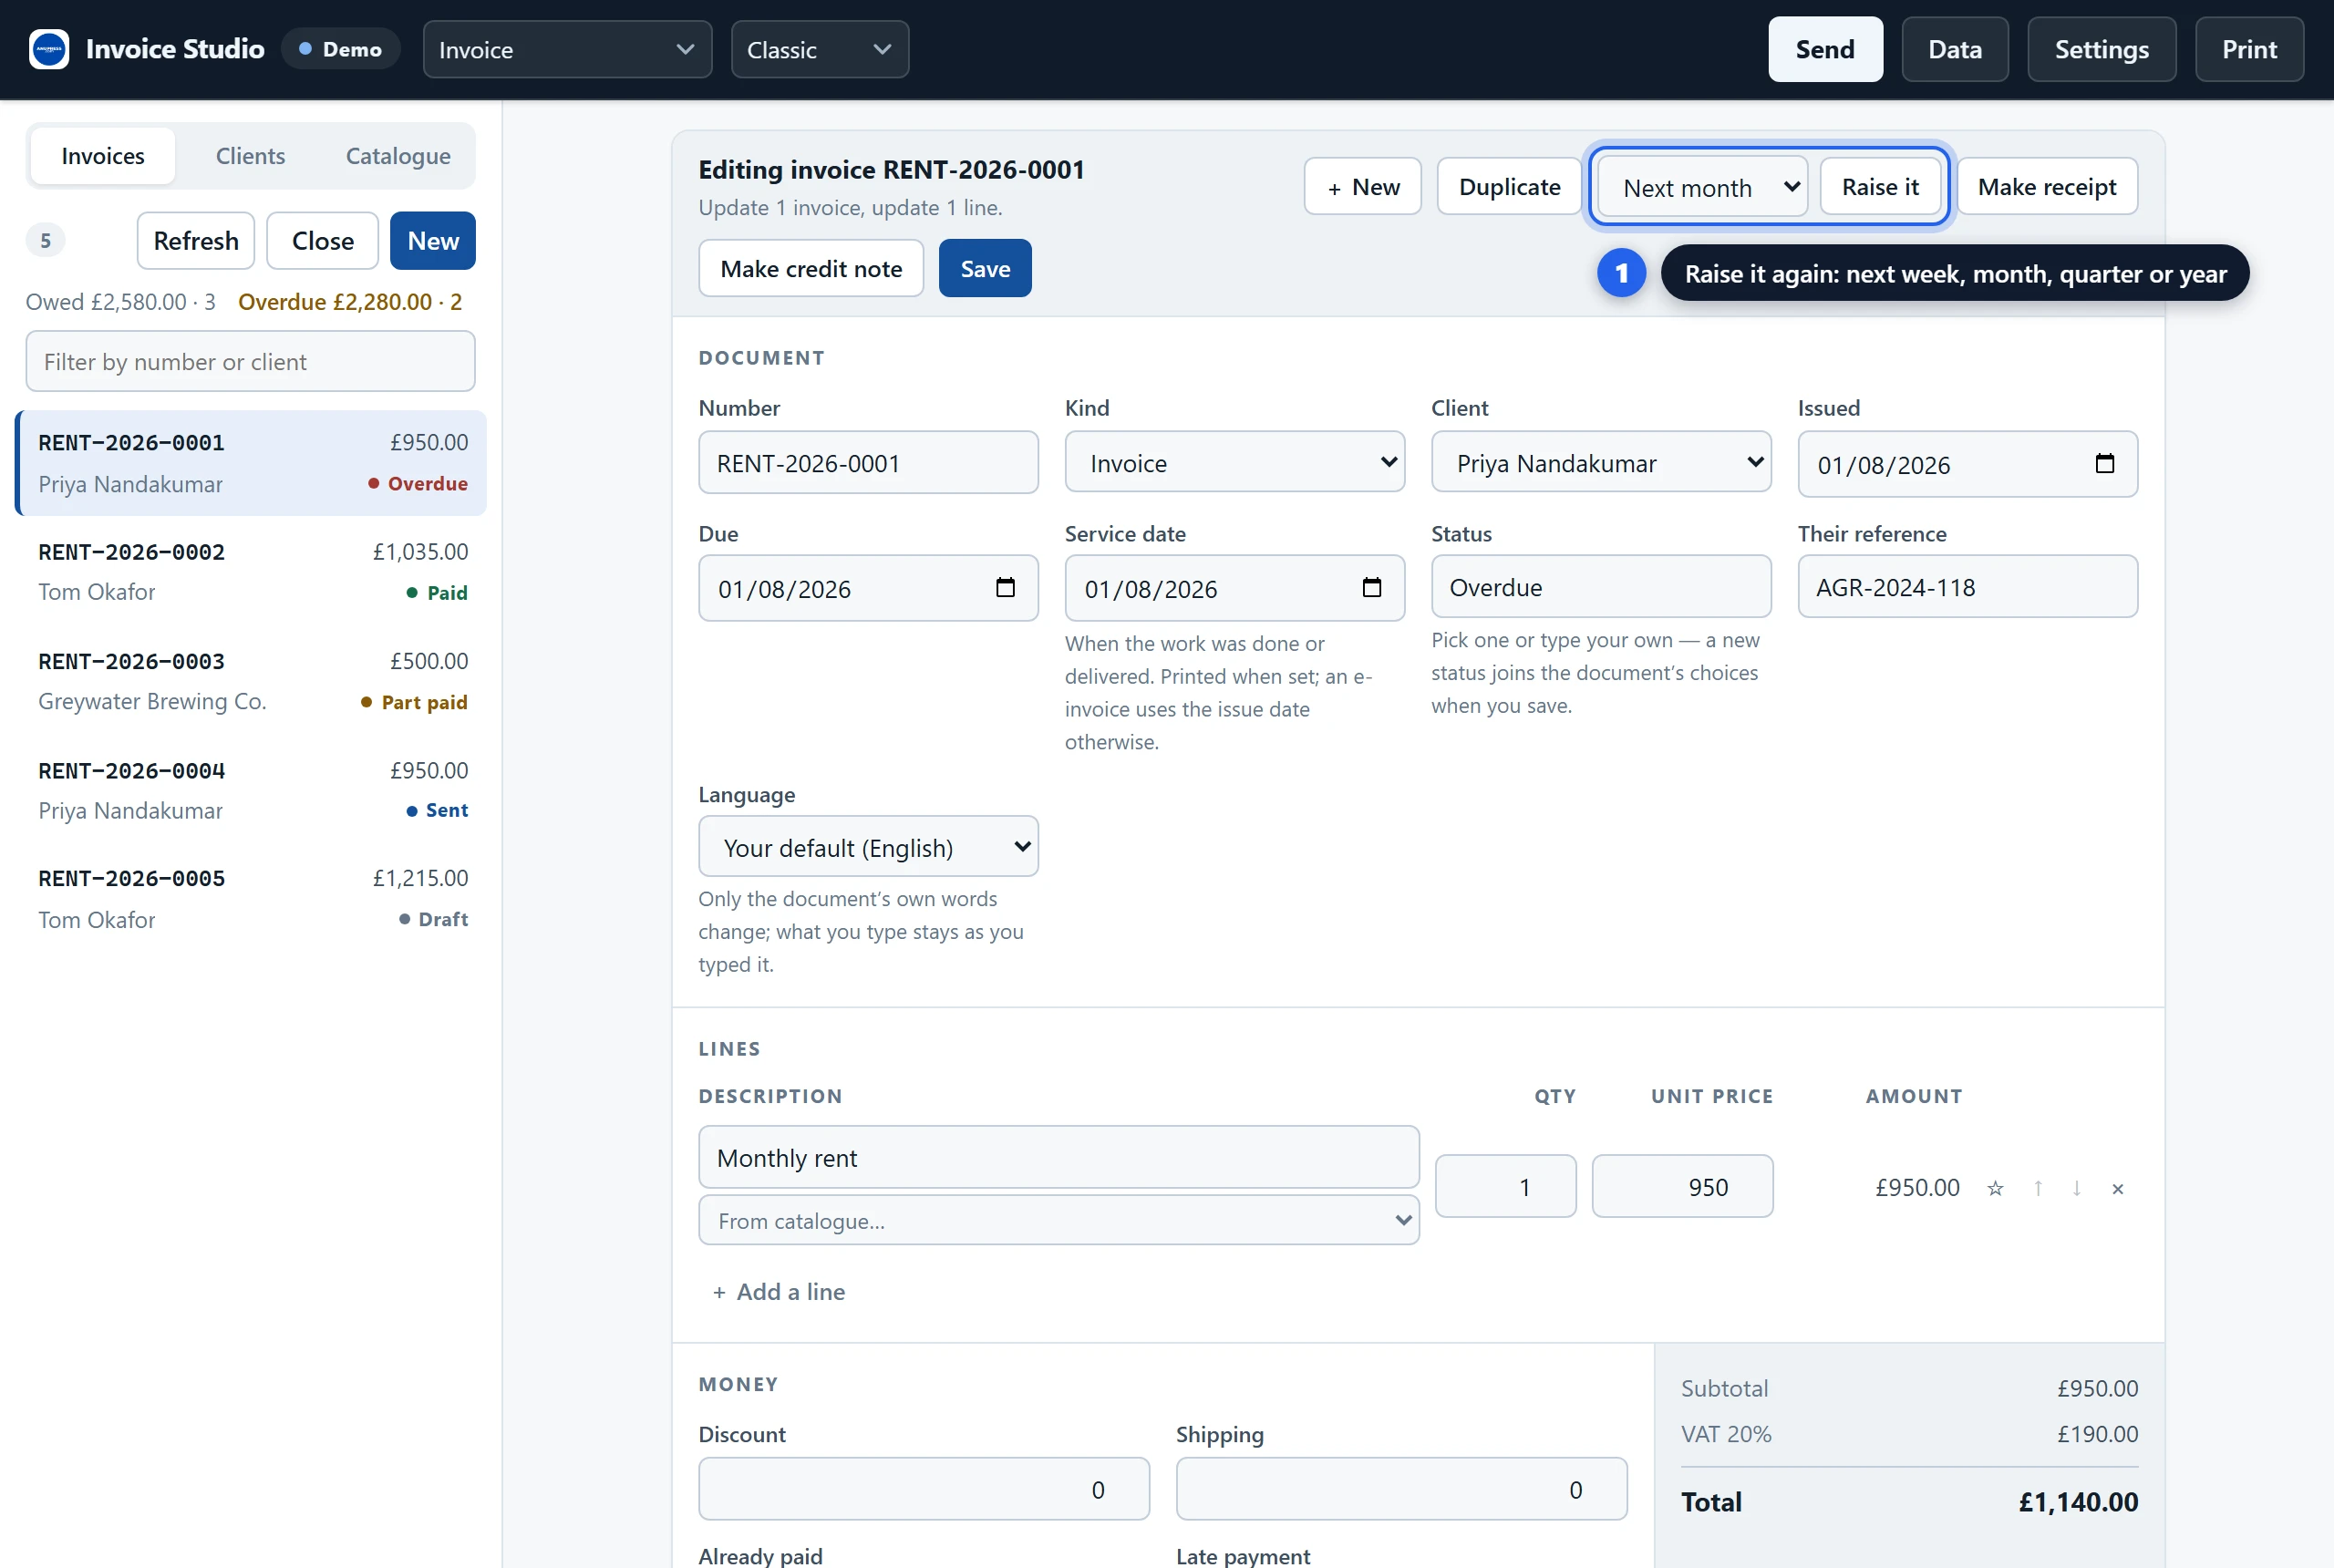
Task: Click the Greywater Brewing Co. client name
Action: [152, 701]
